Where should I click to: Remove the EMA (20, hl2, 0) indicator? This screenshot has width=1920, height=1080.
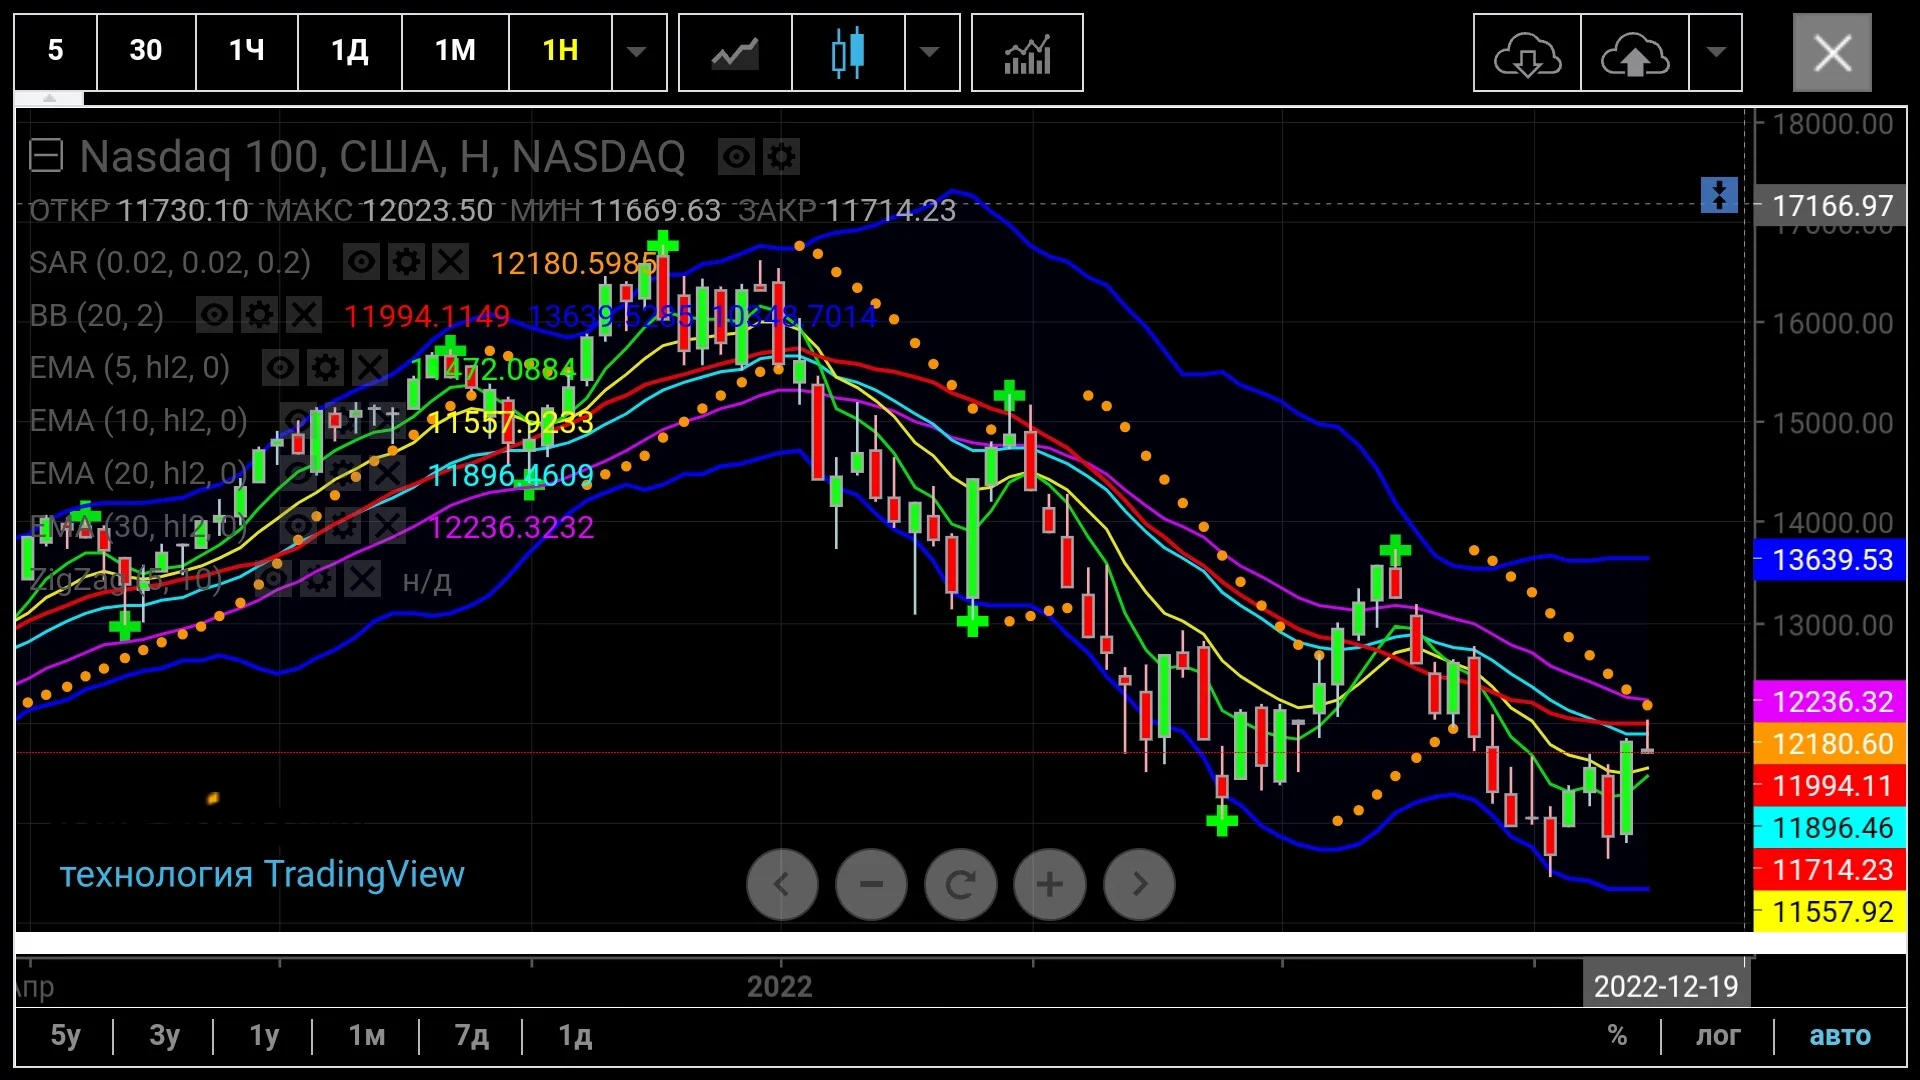click(x=388, y=473)
